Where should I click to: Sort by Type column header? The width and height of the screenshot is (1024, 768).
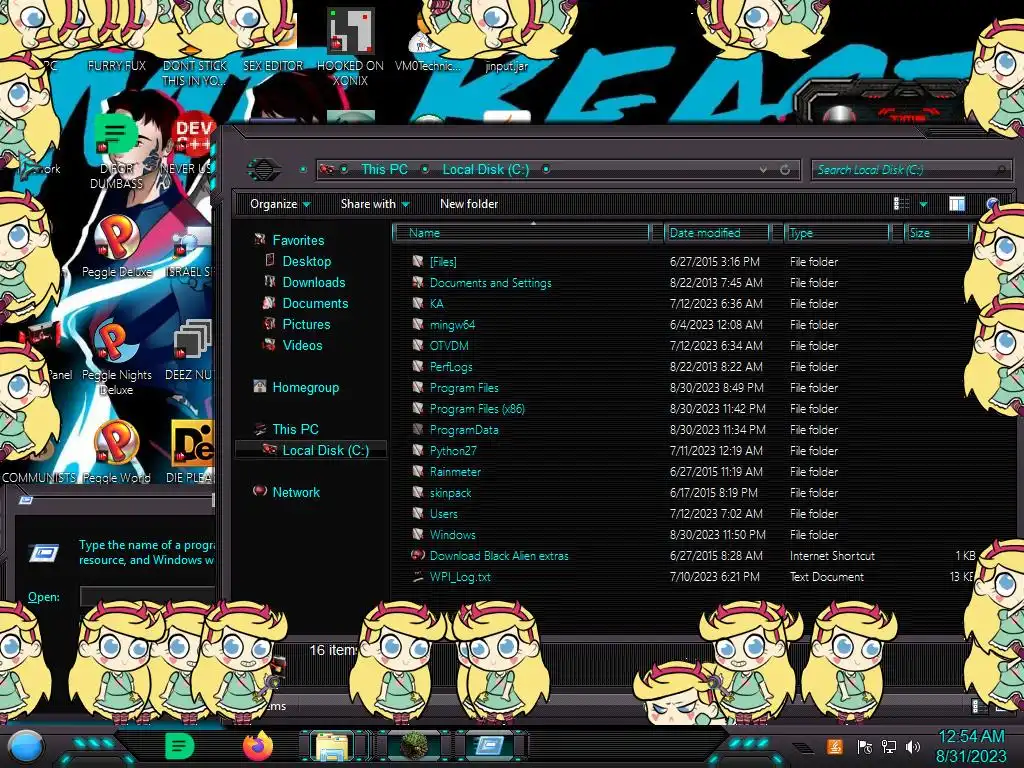(837, 233)
